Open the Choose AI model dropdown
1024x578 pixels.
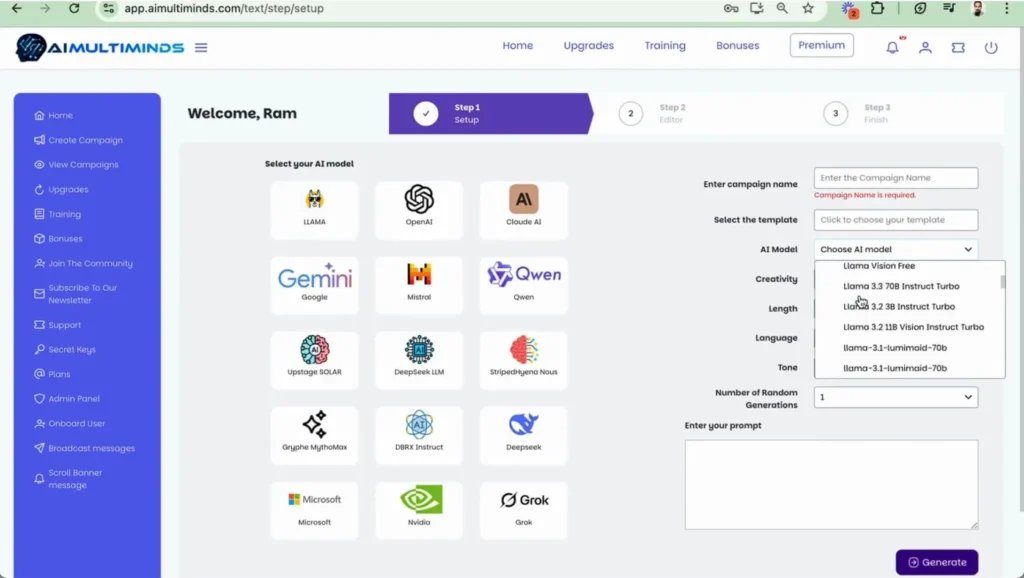click(x=896, y=249)
